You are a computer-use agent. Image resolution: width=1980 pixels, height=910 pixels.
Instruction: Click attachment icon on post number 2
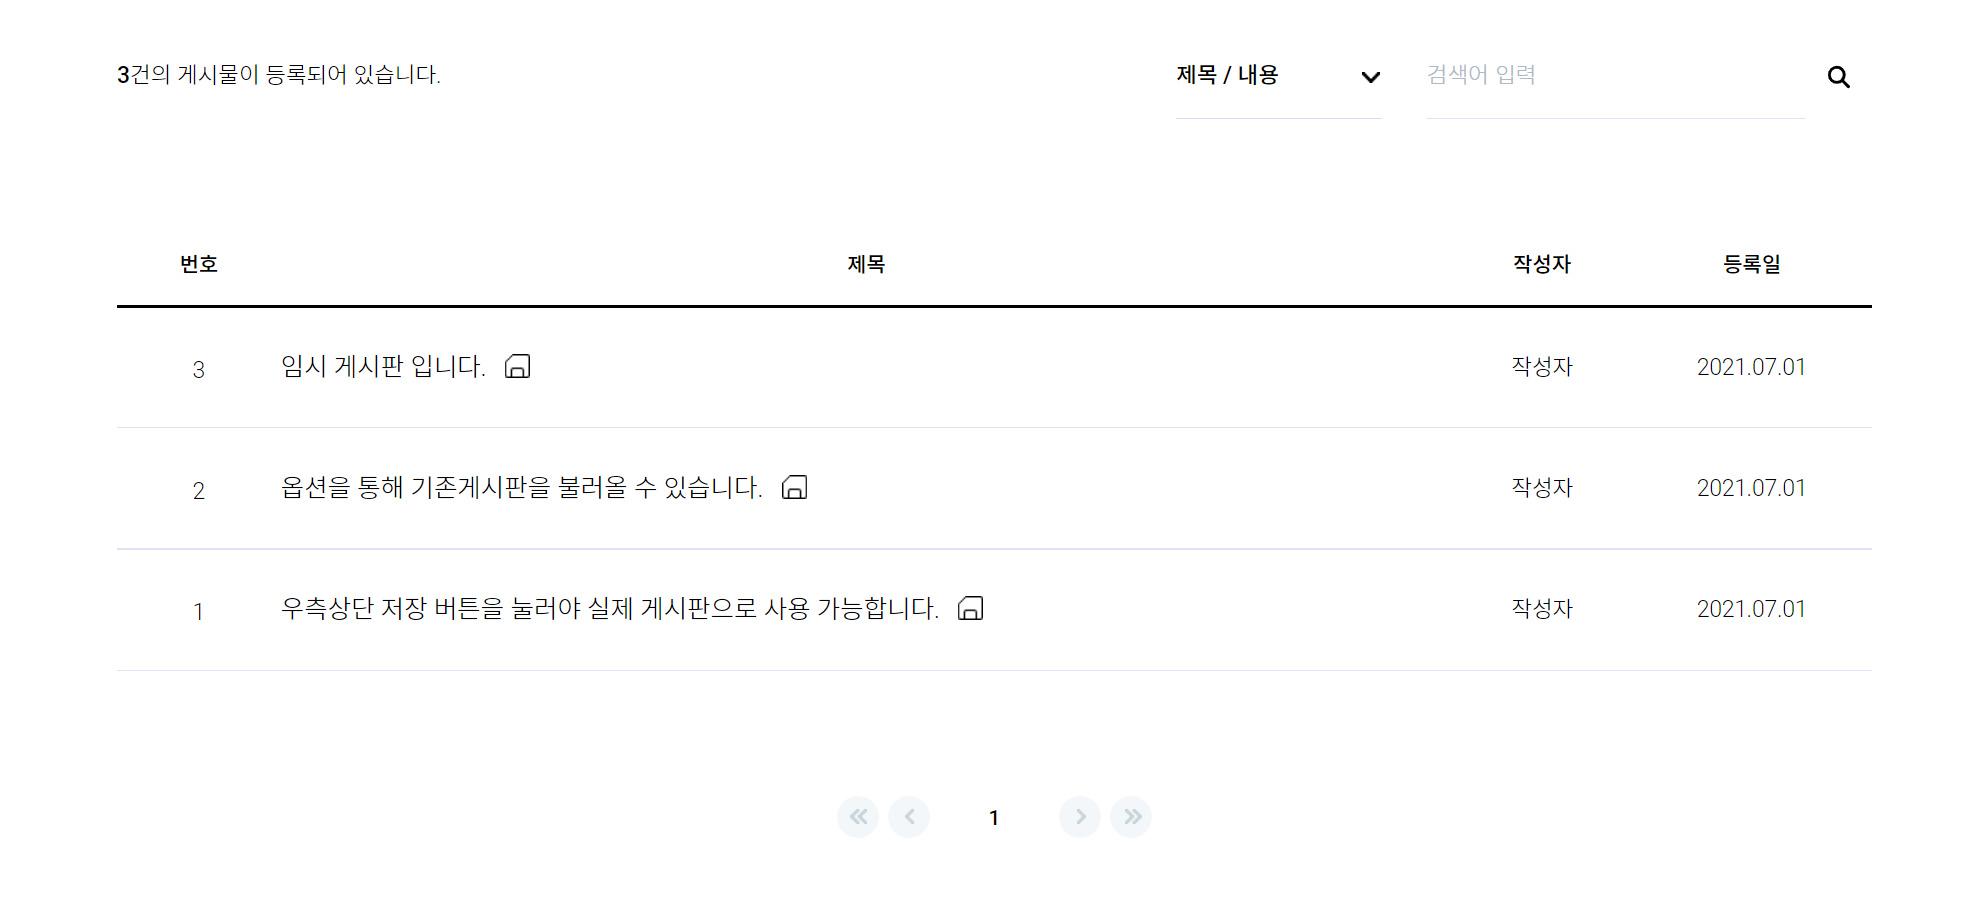[795, 487]
